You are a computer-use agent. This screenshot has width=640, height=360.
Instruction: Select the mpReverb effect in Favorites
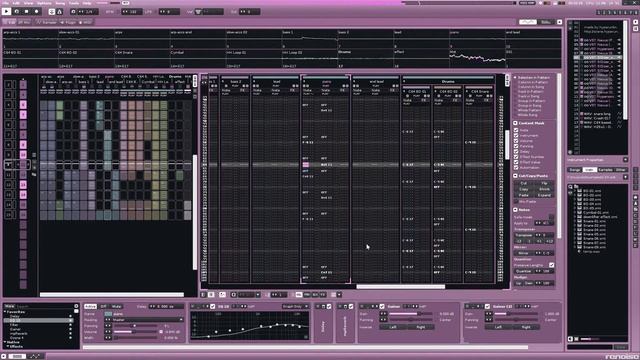[18, 333]
